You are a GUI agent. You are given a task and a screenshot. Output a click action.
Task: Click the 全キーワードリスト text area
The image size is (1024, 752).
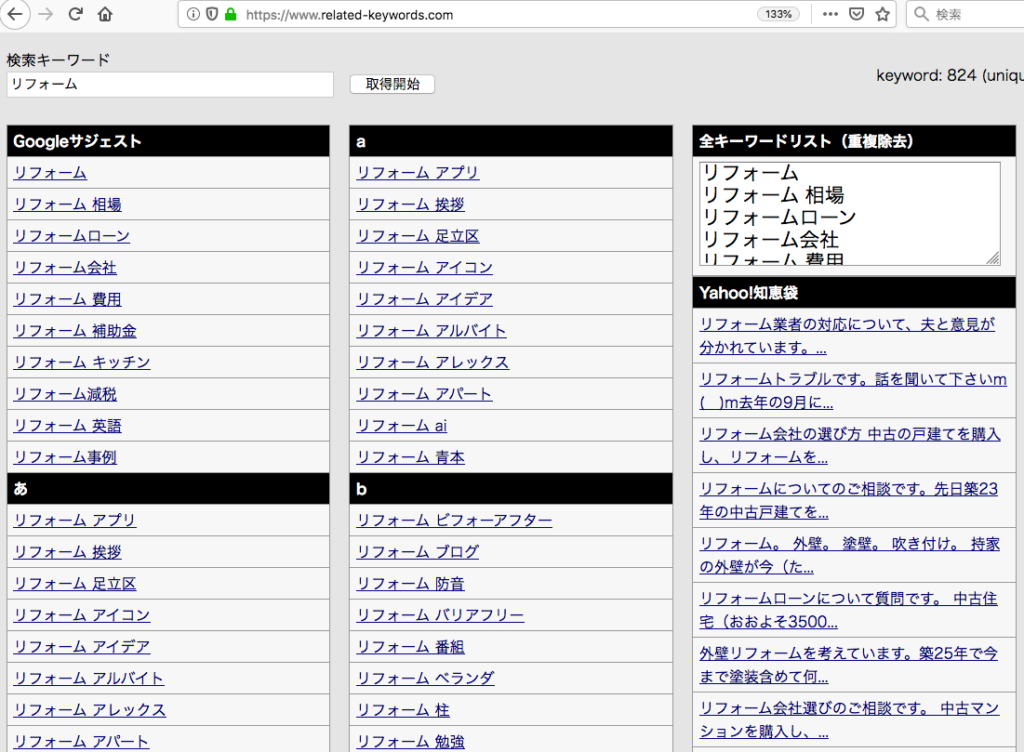(849, 213)
